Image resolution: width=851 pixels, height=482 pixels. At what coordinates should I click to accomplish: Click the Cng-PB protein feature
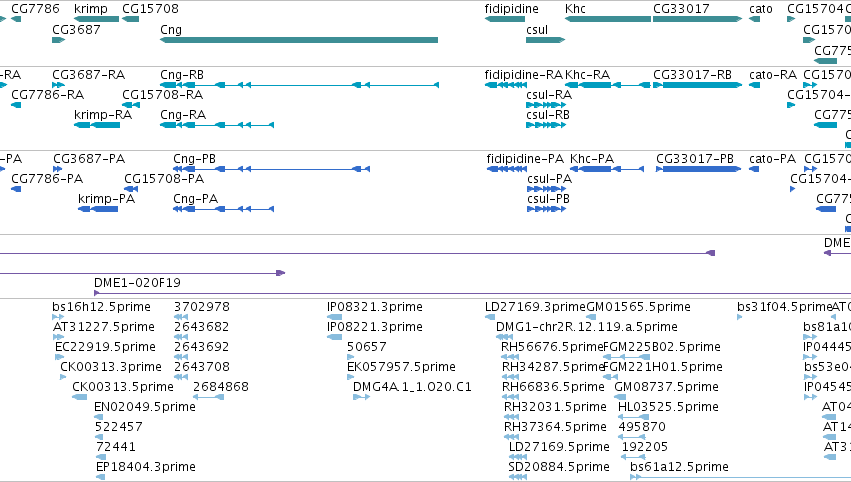point(271,169)
